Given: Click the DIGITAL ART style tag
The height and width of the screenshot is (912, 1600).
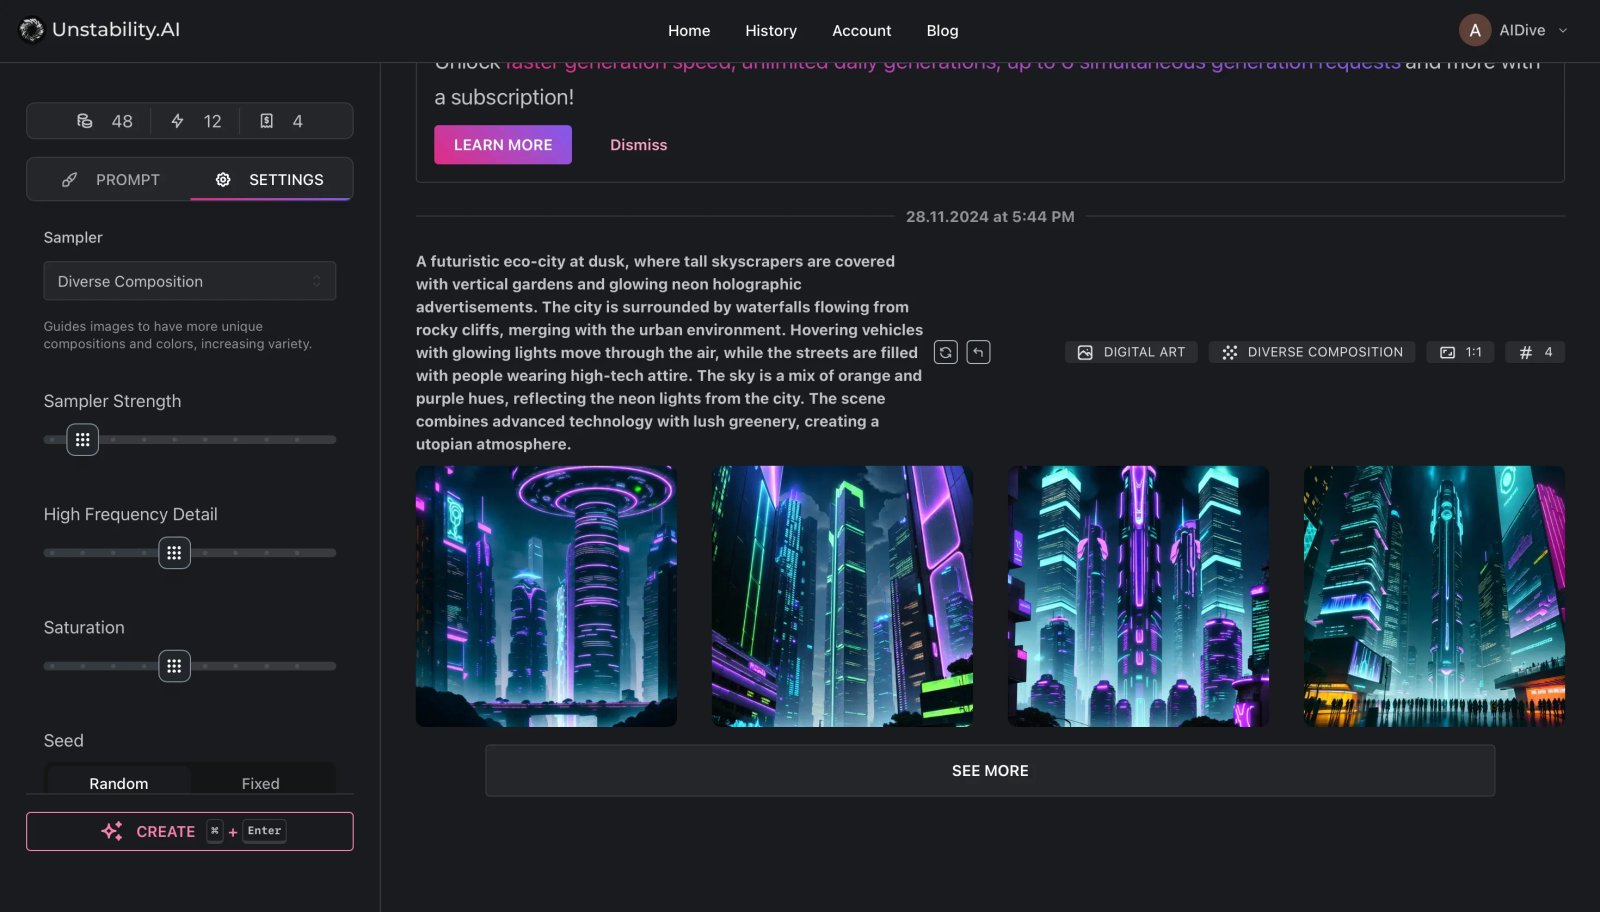Looking at the screenshot, I should [1131, 352].
